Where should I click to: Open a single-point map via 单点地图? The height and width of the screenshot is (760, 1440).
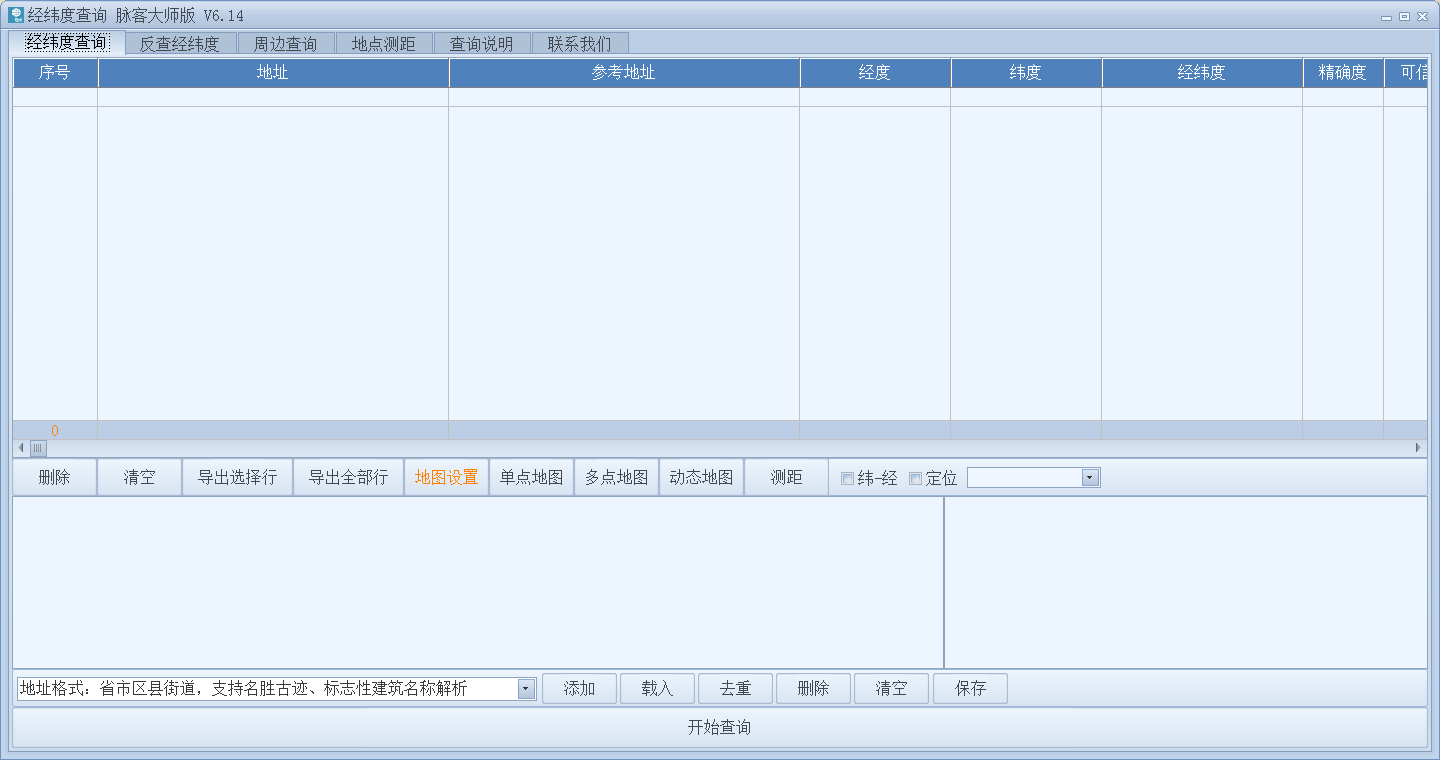pos(531,477)
